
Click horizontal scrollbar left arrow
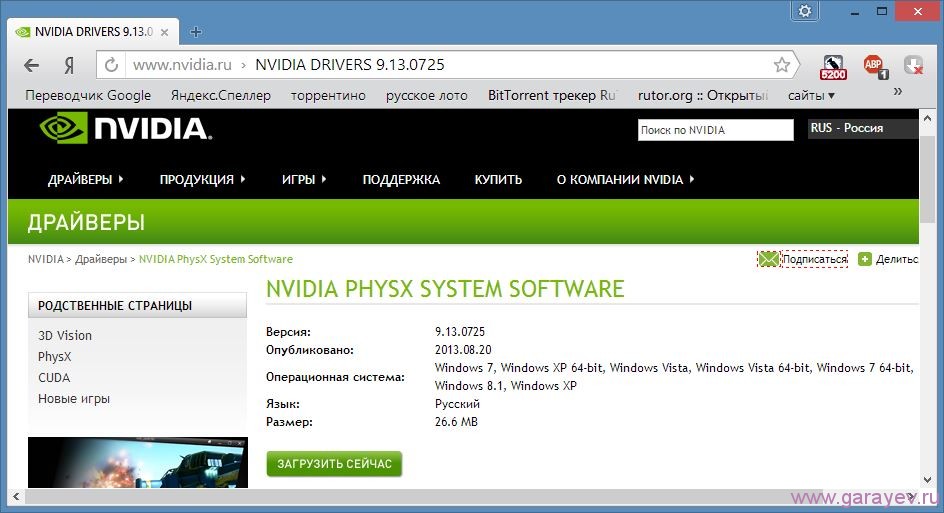pos(16,496)
